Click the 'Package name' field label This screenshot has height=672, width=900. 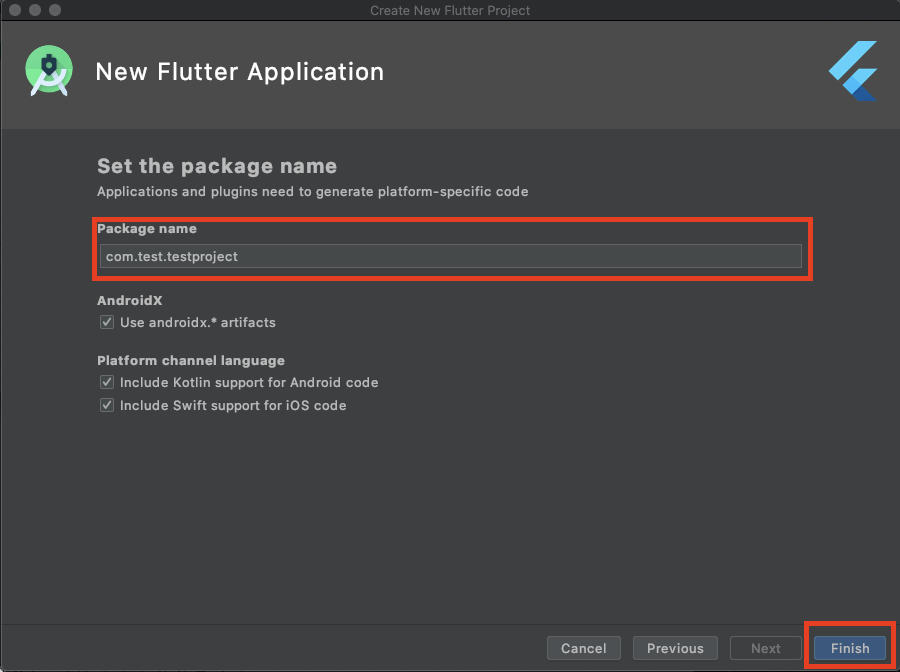(147, 228)
